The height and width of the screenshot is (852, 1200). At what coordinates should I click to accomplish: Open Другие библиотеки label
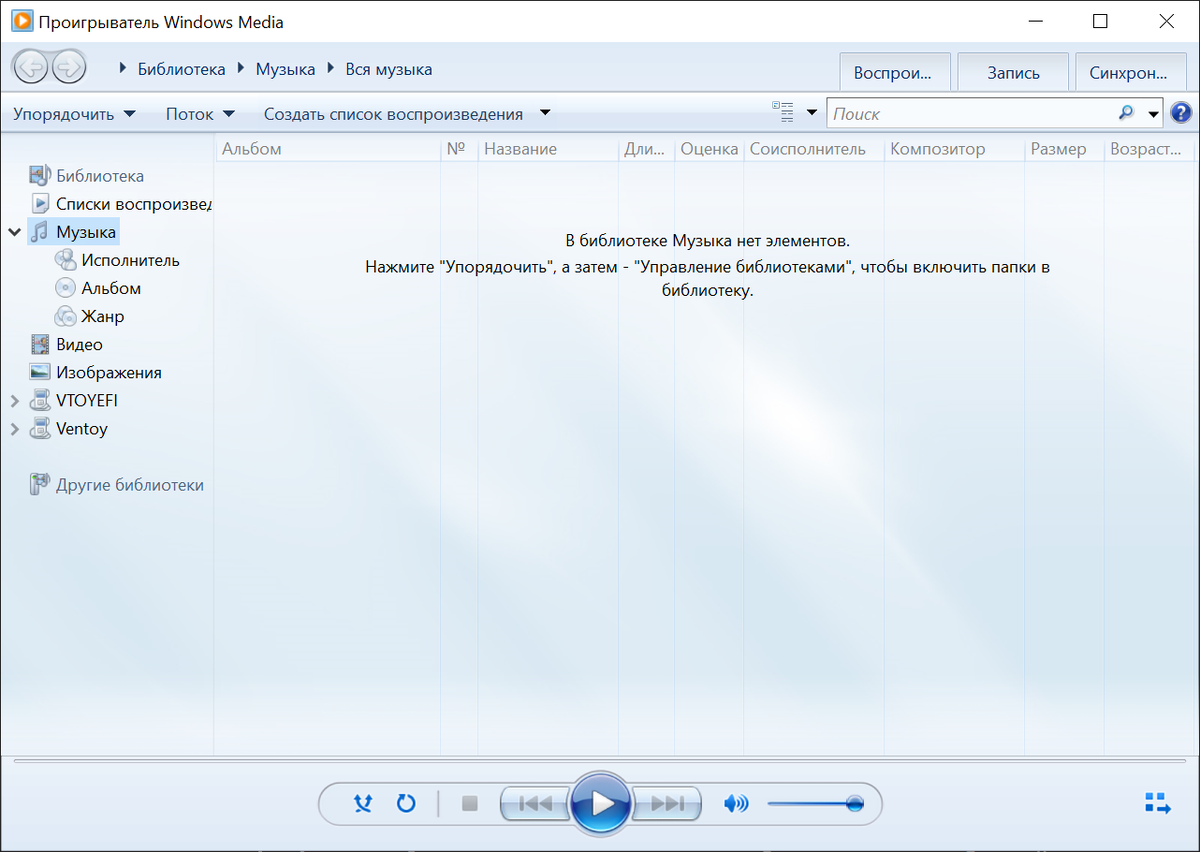[x=130, y=485]
